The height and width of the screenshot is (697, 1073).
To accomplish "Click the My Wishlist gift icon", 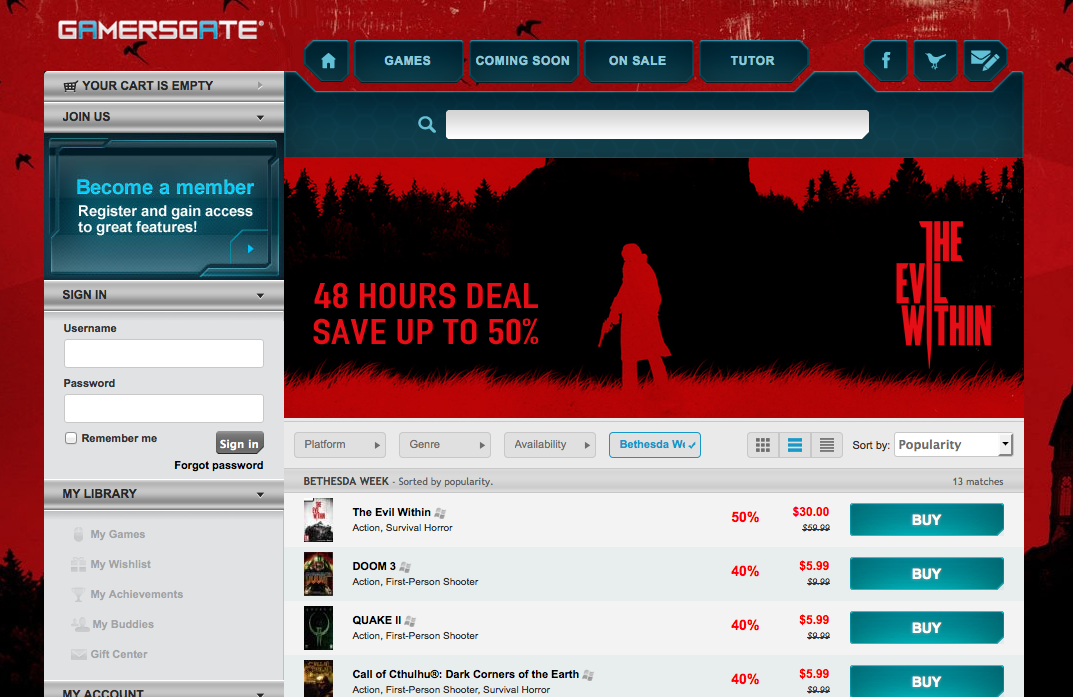I will 78,564.
